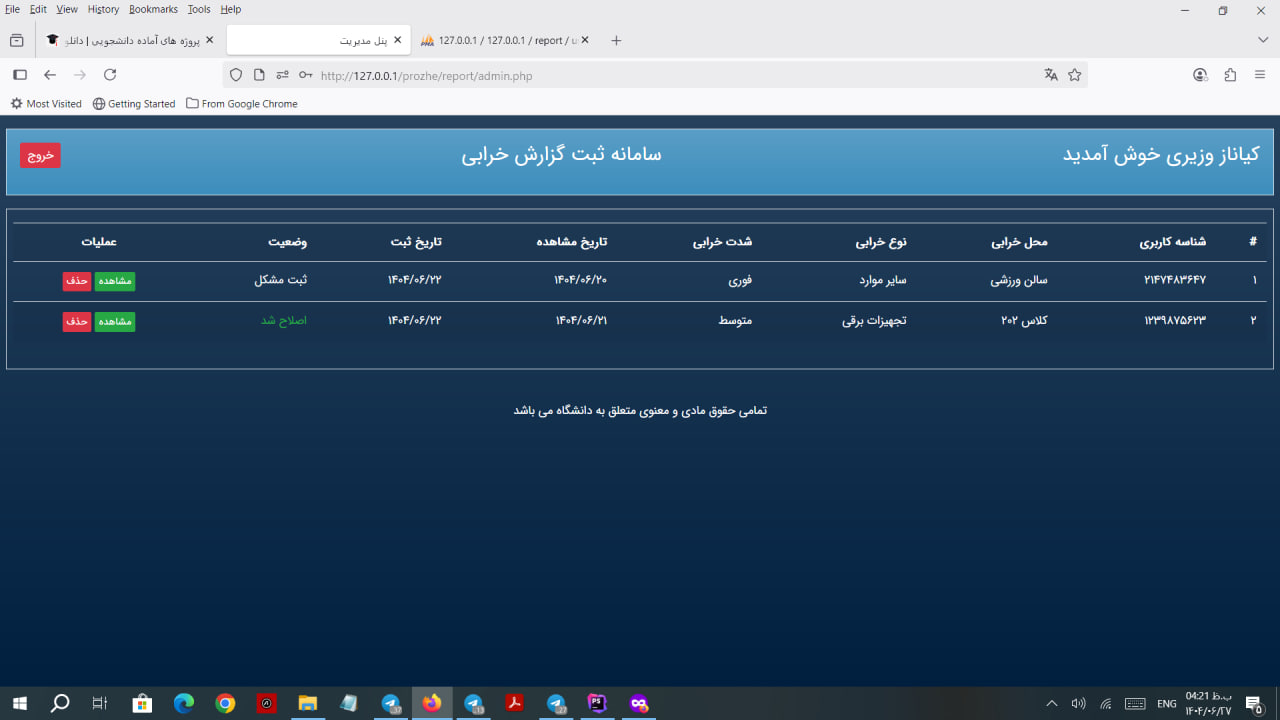This screenshot has height=720, width=1280.
Task: Open the Firefox Extensions puzzle icon
Action: tap(1230, 75)
